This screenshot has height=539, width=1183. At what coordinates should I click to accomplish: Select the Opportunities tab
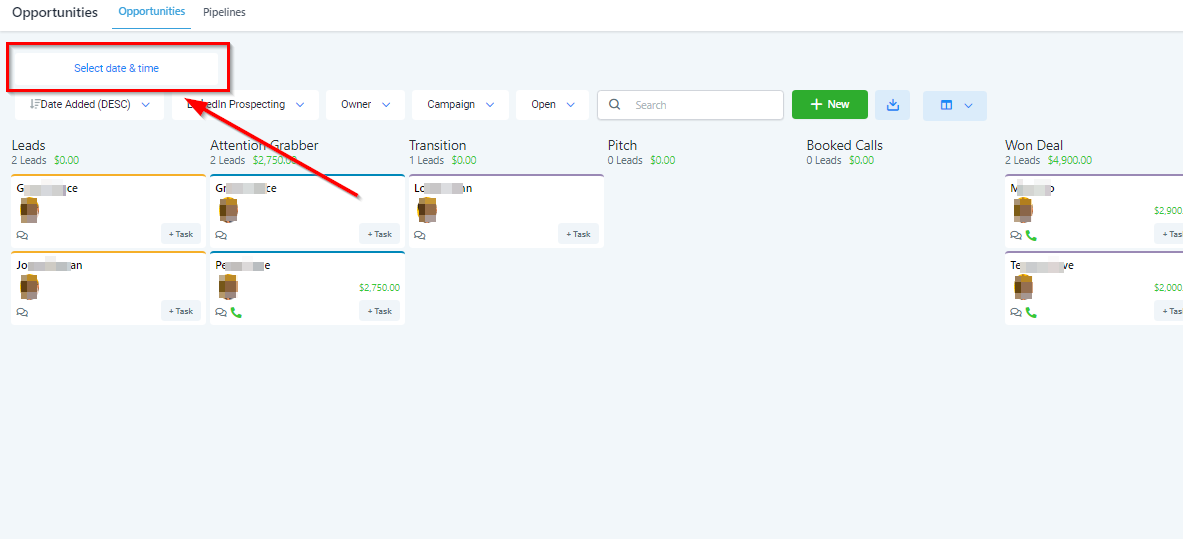click(151, 12)
